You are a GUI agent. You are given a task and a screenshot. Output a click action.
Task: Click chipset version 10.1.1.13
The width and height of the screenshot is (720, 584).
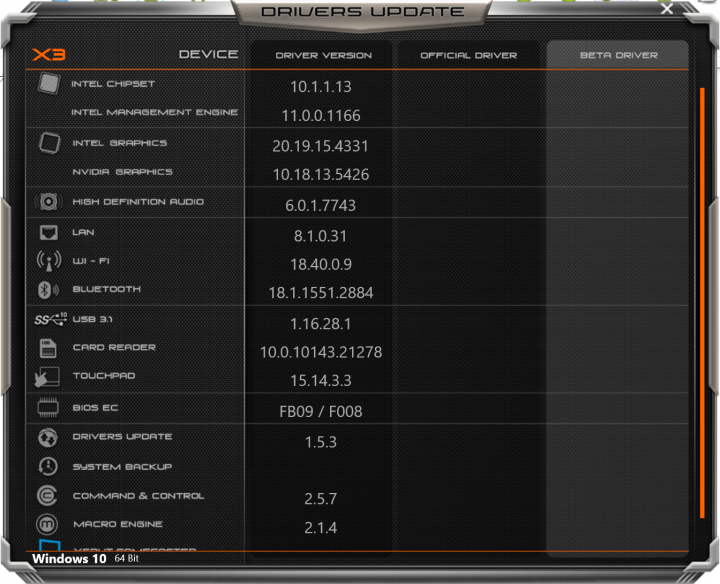tap(321, 87)
